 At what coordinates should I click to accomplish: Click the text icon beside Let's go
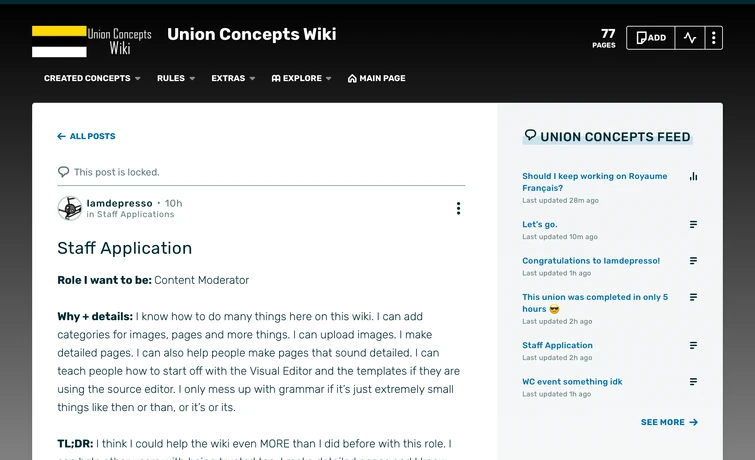coord(694,225)
